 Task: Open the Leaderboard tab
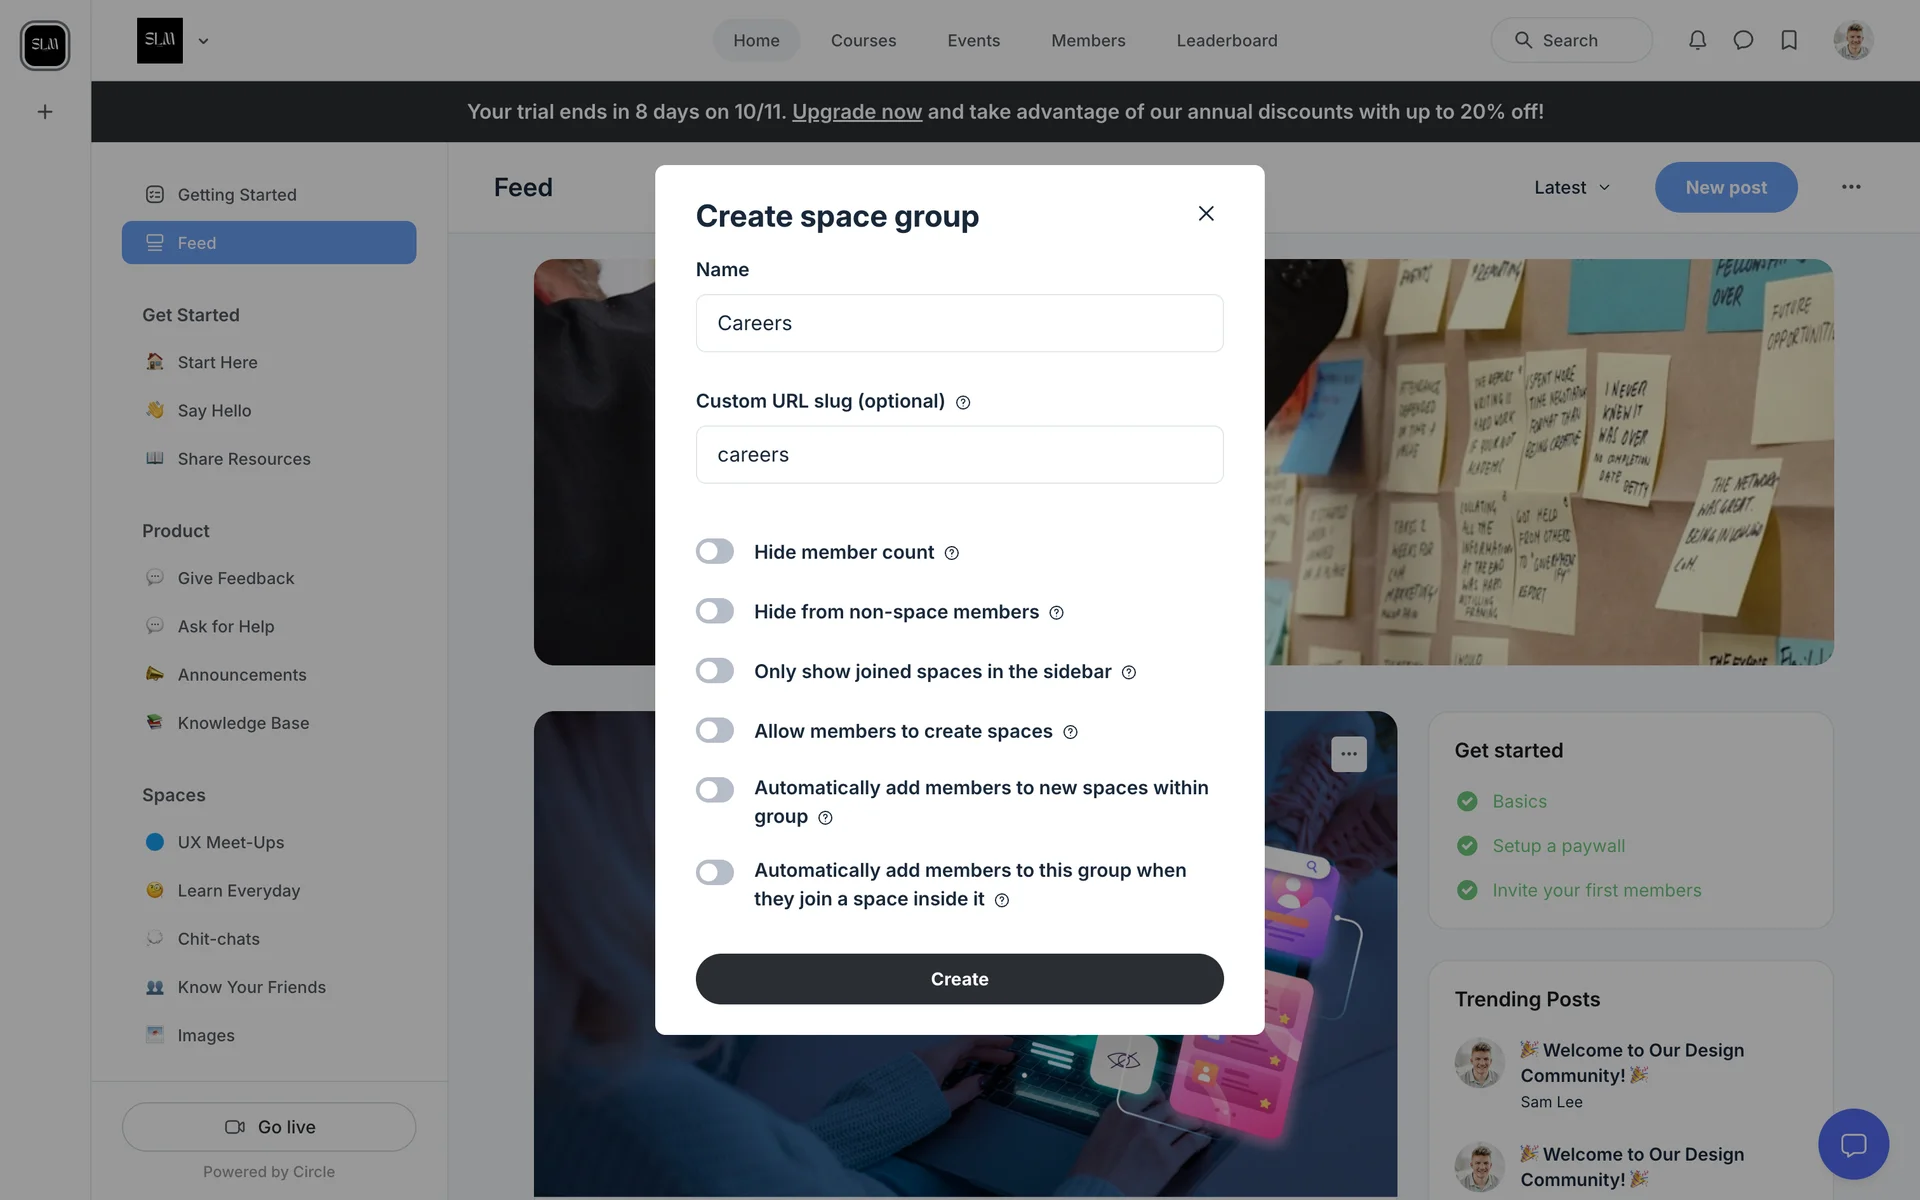tap(1226, 40)
